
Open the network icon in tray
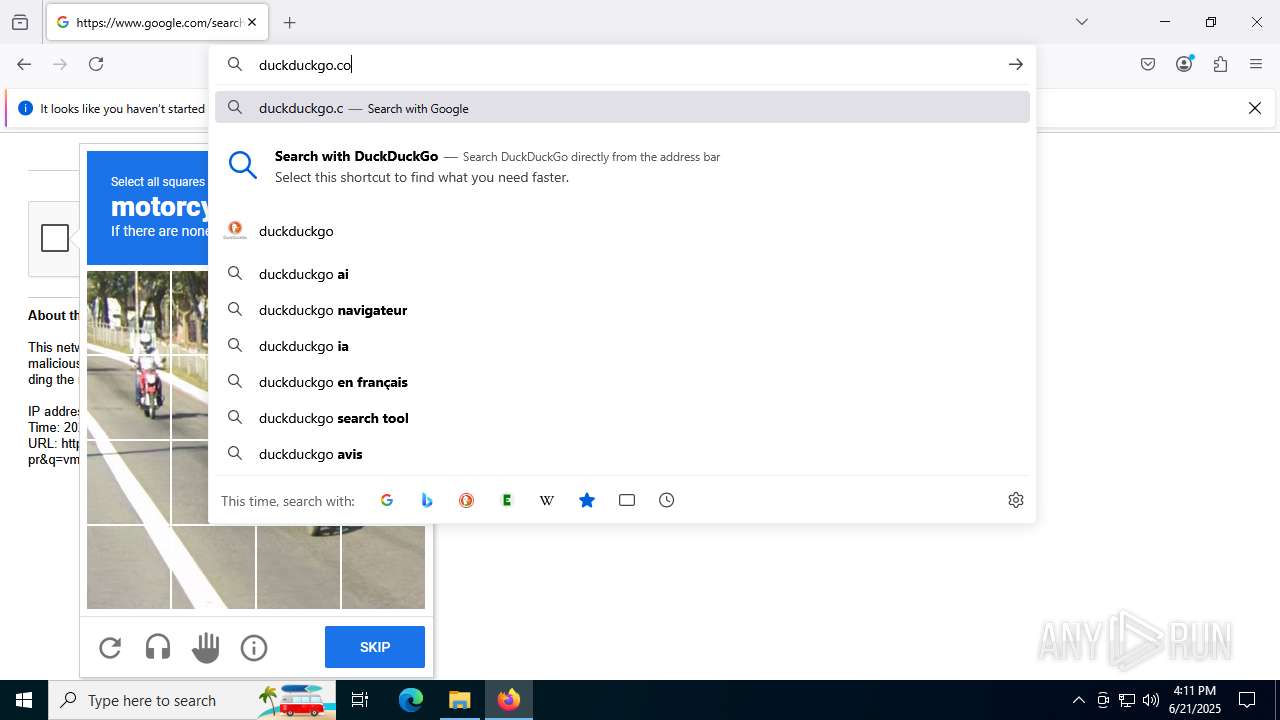point(1127,700)
